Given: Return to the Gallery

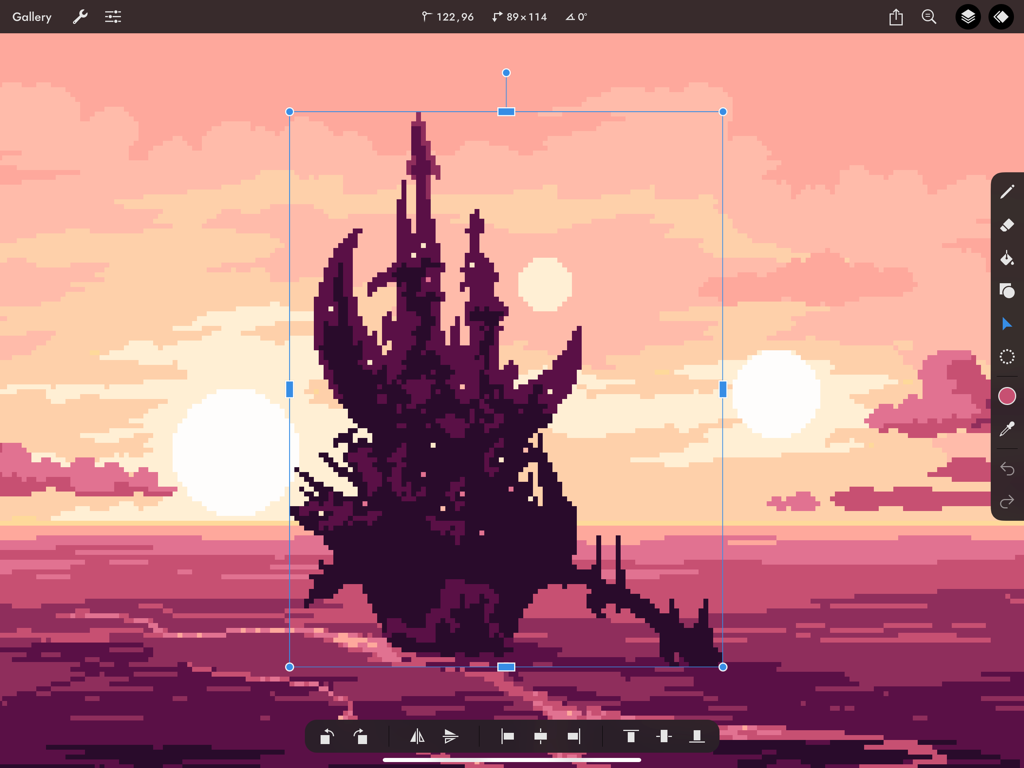Looking at the screenshot, I should [31, 17].
